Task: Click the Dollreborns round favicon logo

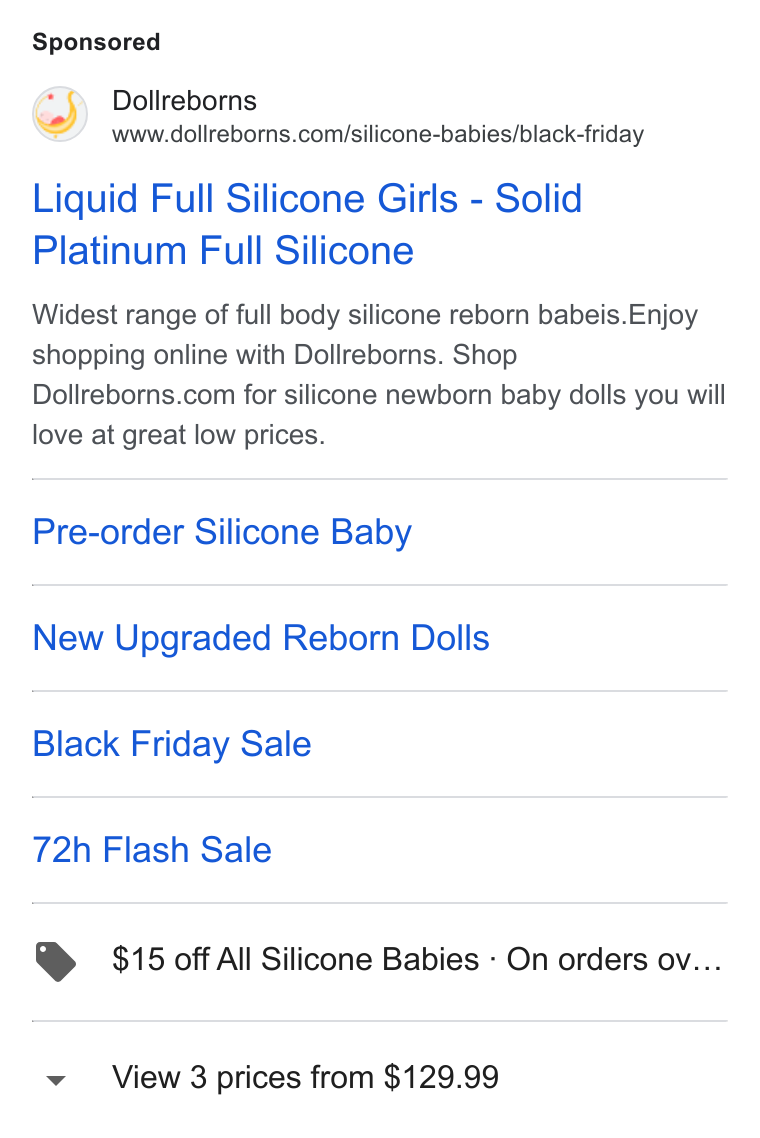Action: (60, 115)
